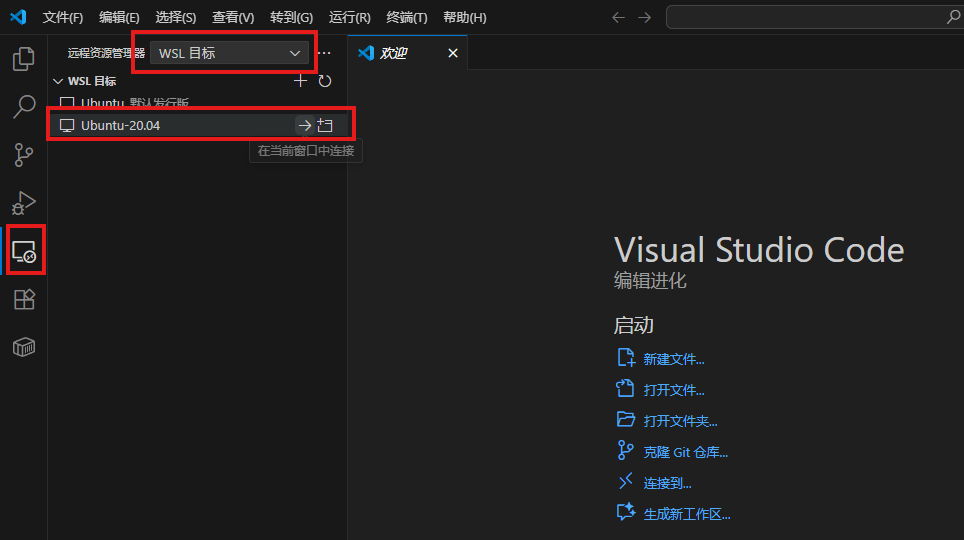Screen dimensions: 964x540
Task: Click the 启动 section heading
Action: [633, 325]
